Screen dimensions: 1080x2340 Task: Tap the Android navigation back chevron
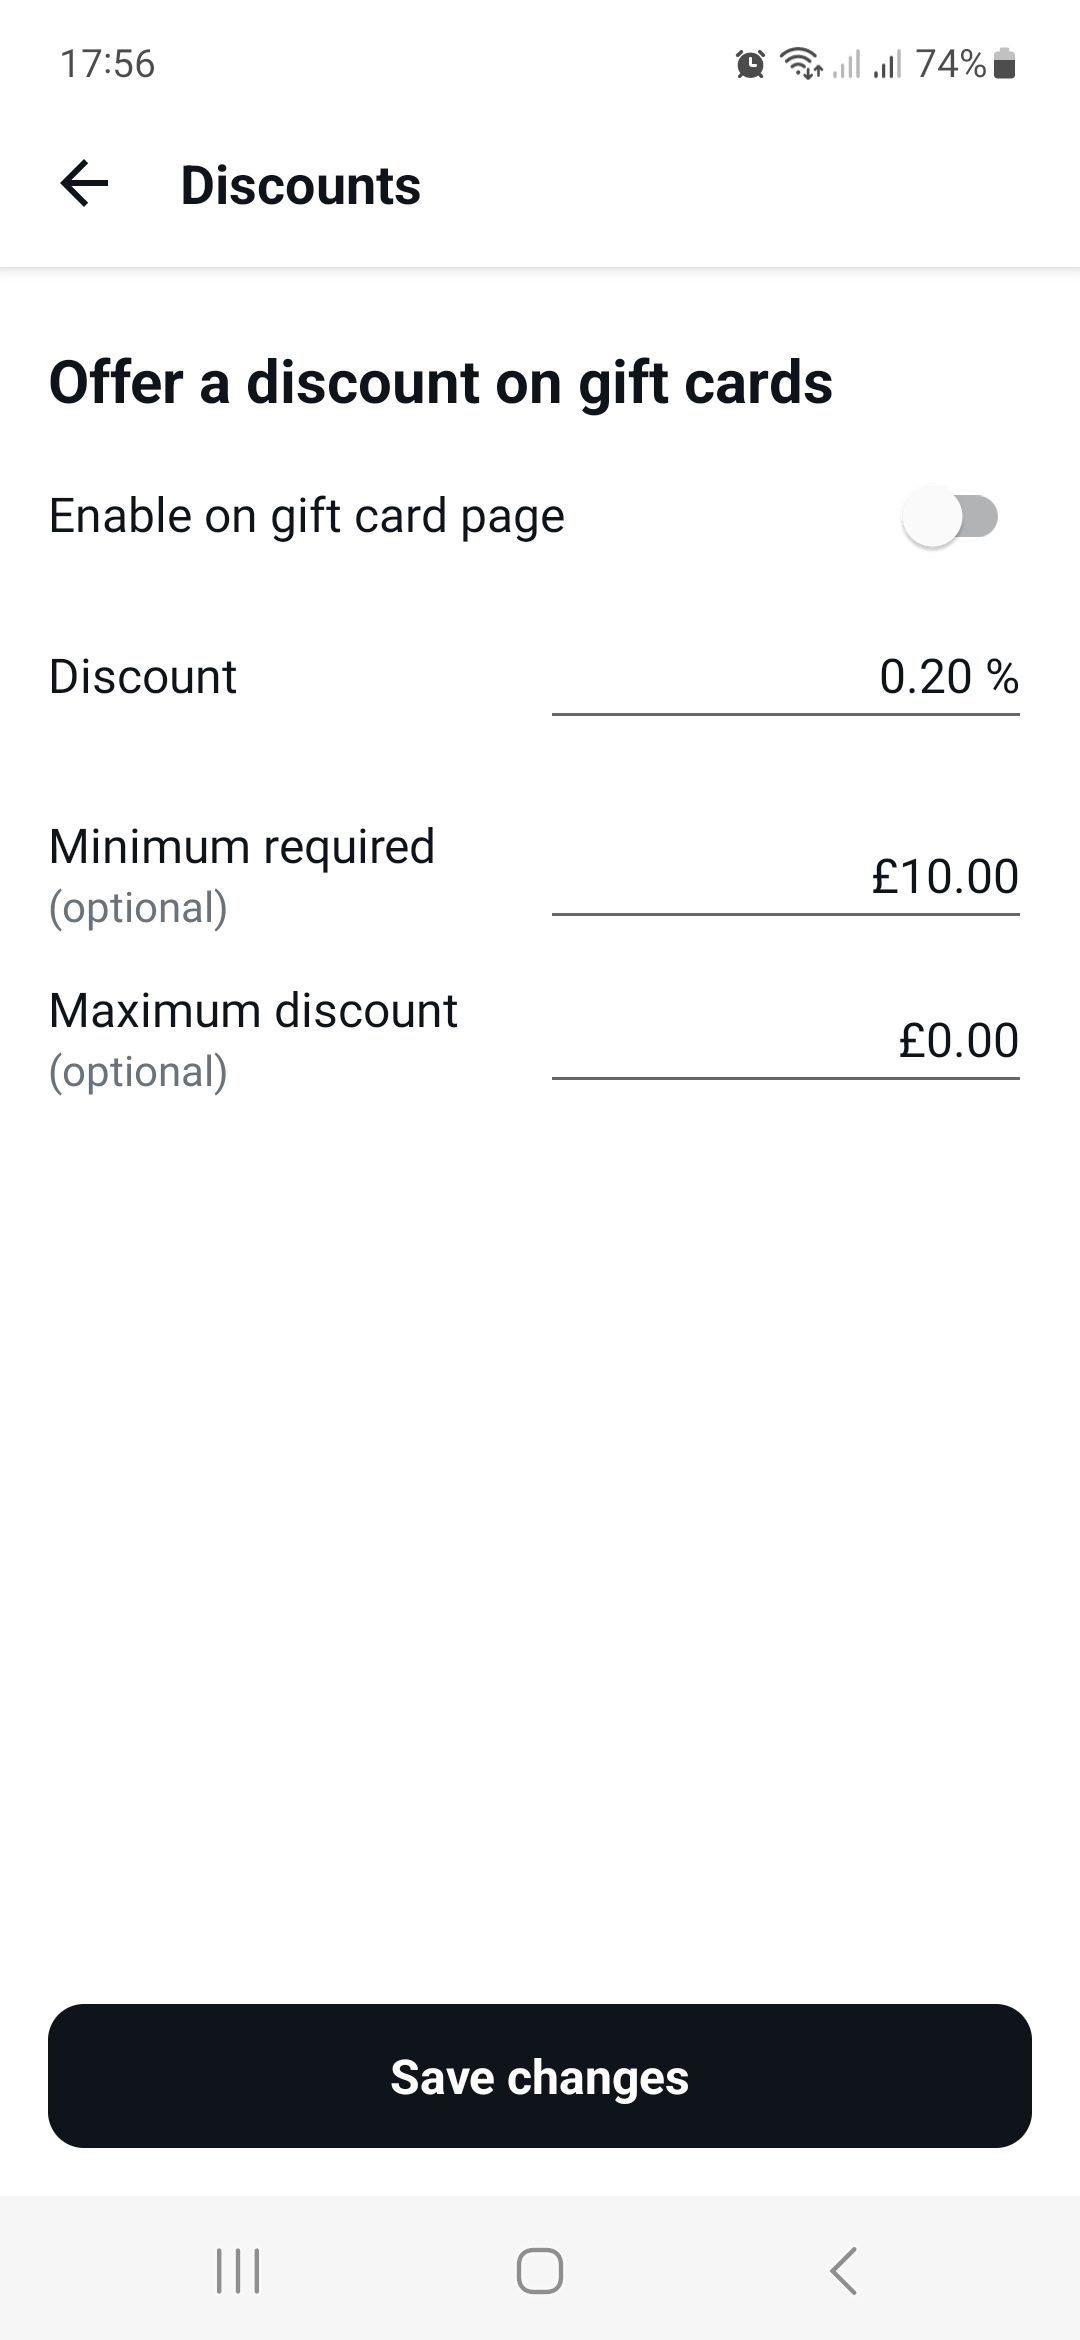(844, 2270)
